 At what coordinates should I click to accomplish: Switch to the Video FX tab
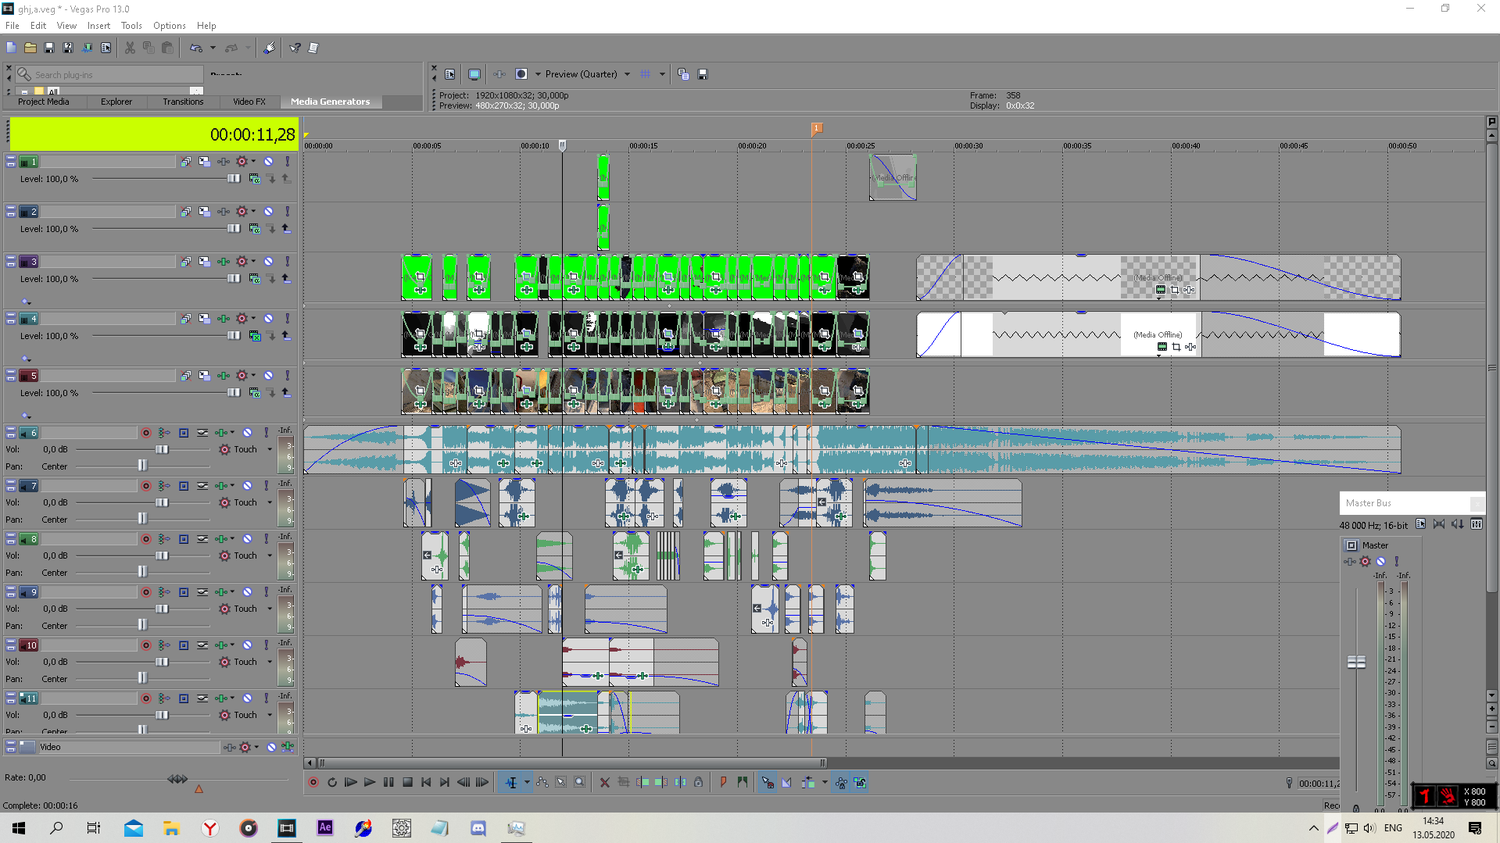[x=249, y=102]
